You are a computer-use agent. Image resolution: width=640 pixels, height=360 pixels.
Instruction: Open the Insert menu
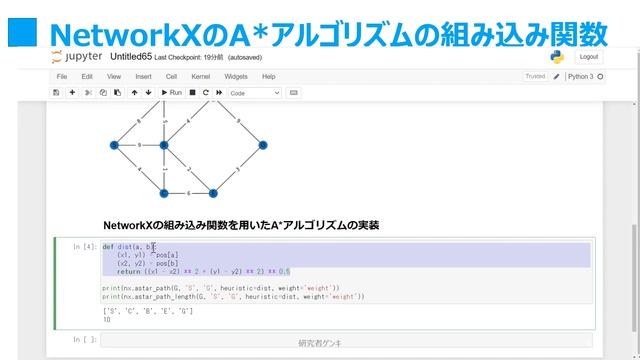(x=143, y=76)
